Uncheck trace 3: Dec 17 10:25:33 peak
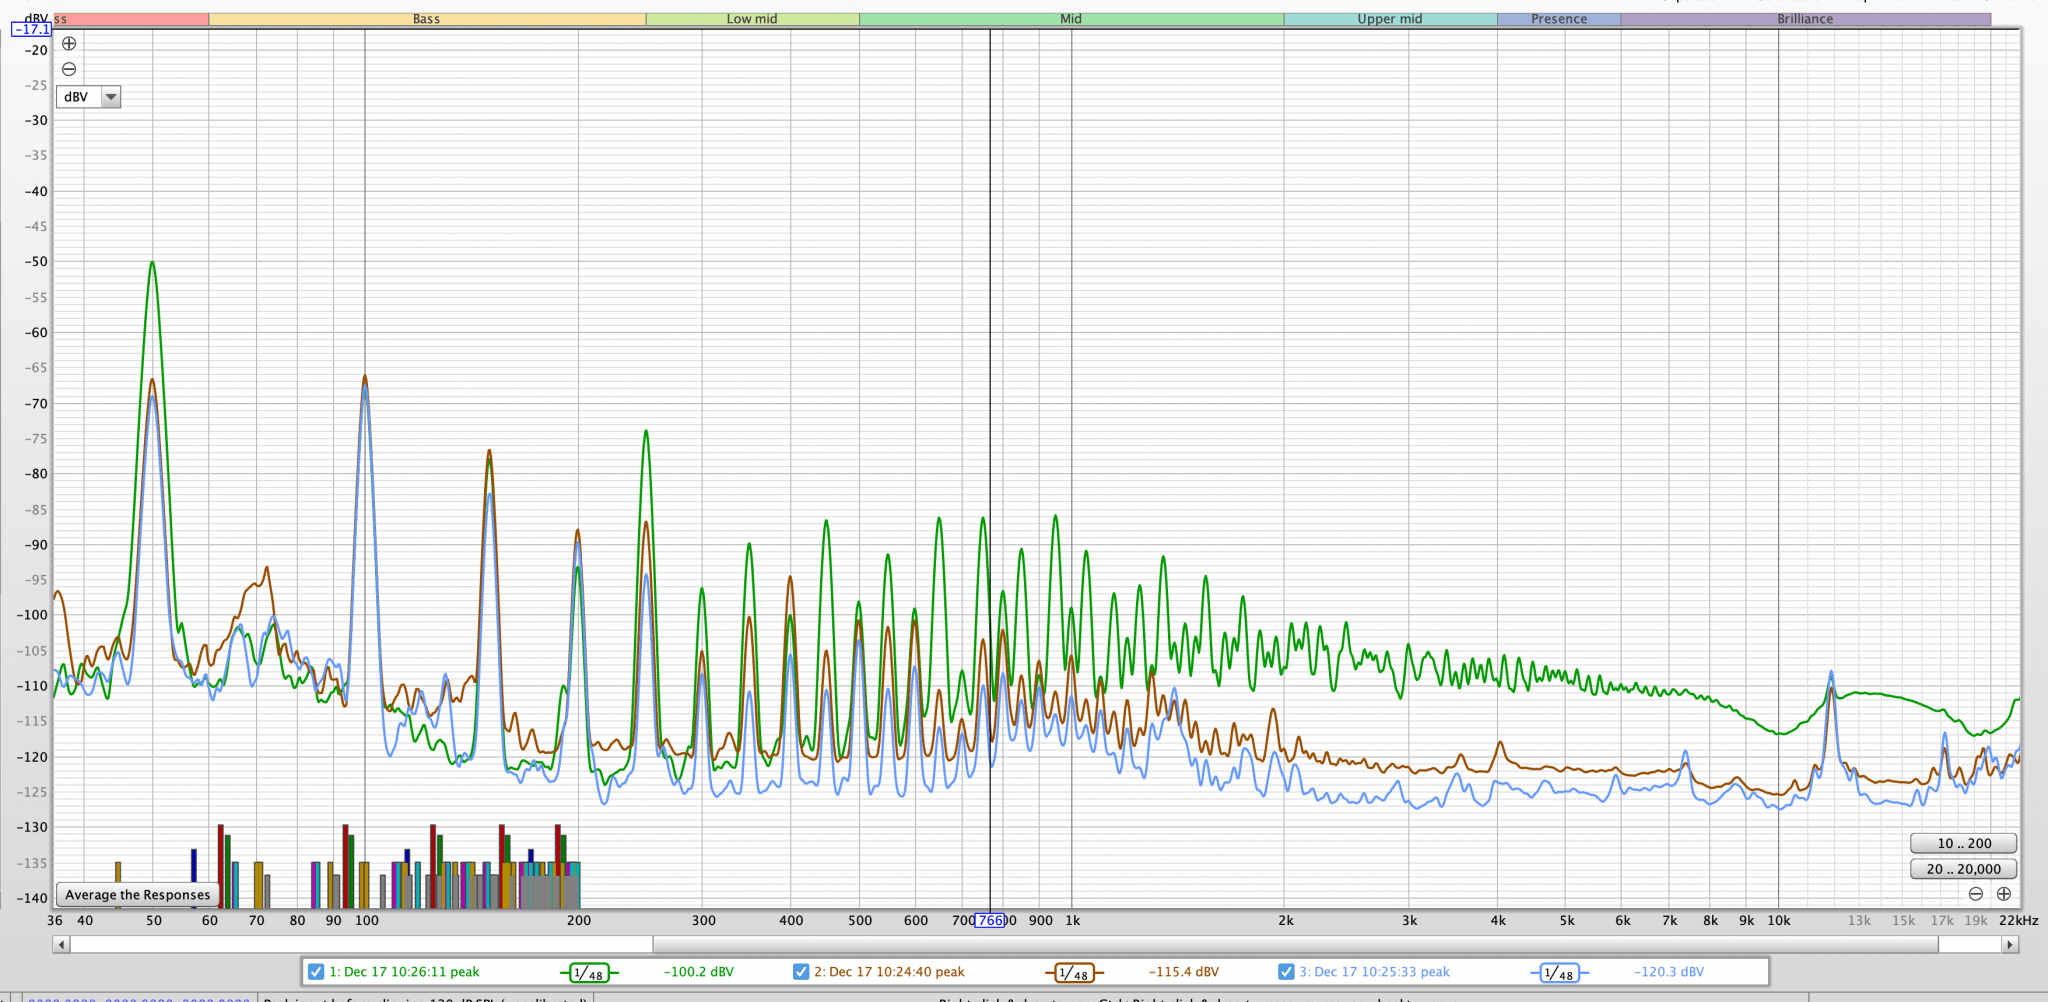This screenshot has width=2048, height=1002. click(x=1285, y=971)
